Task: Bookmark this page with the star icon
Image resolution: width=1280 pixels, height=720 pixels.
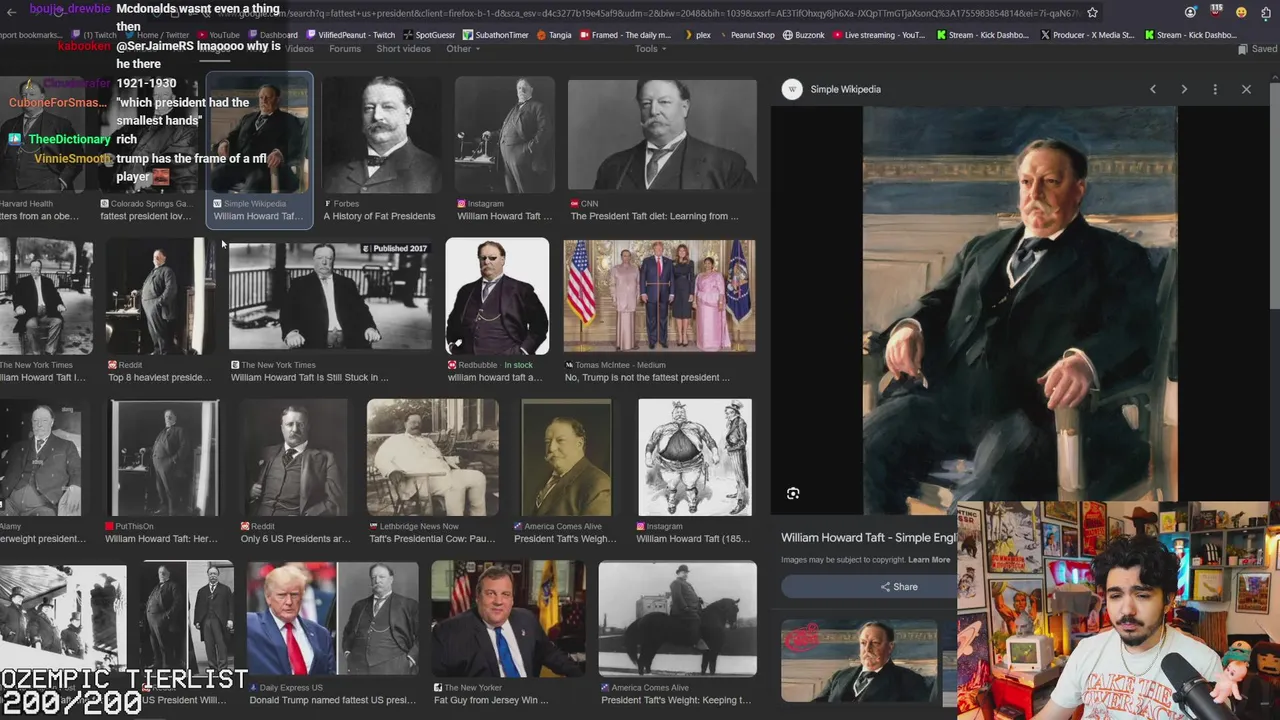Action: point(1092,13)
